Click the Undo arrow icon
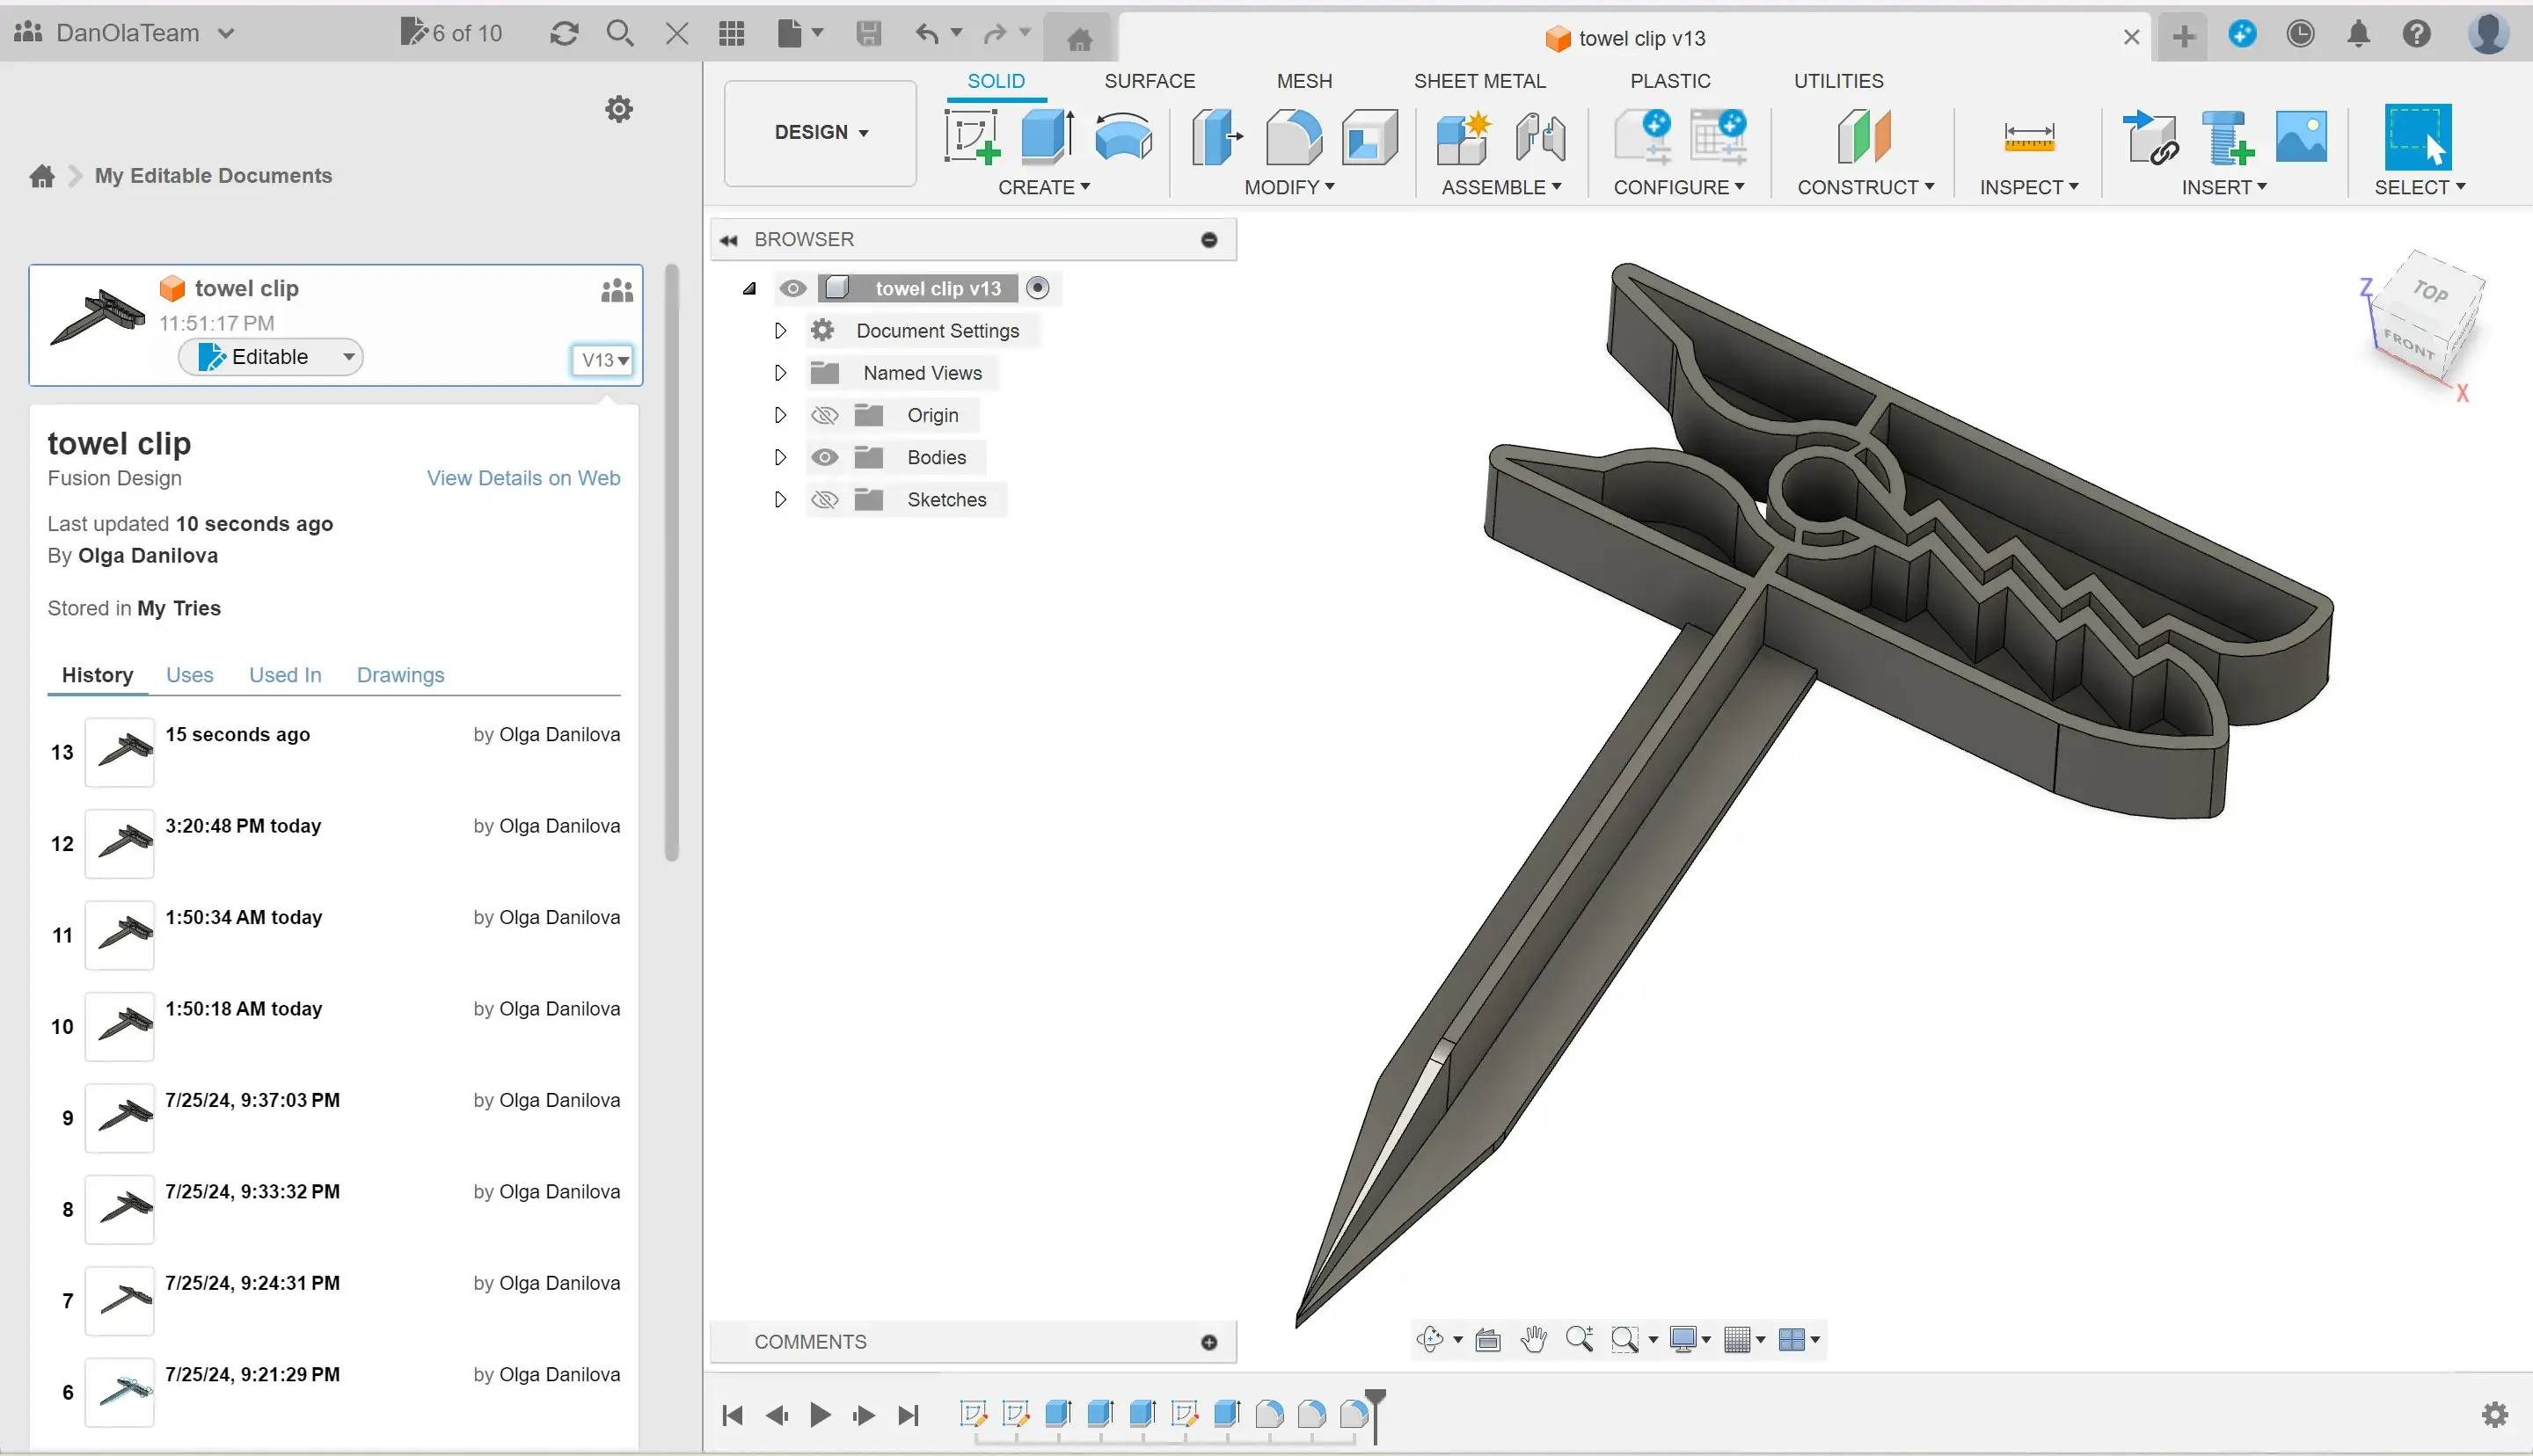Viewport: 2533px width, 1456px height. pyautogui.click(x=927, y=34)
